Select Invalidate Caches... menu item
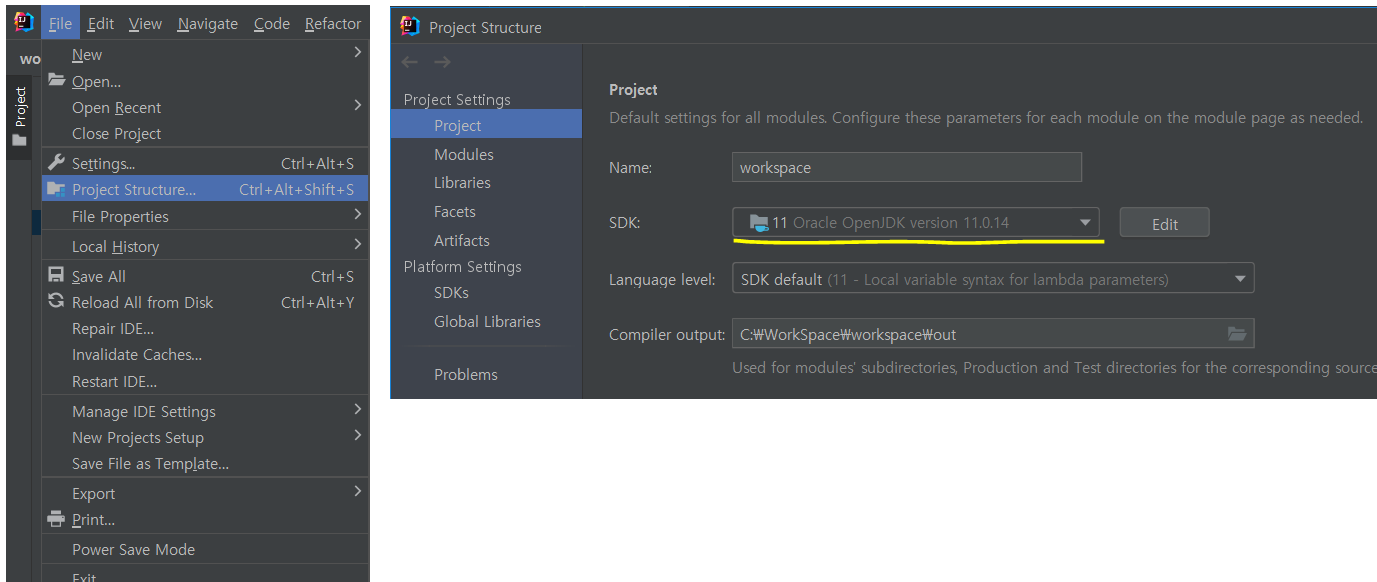The width and height of the screenshot is (1377, 582). coord(205,354)
